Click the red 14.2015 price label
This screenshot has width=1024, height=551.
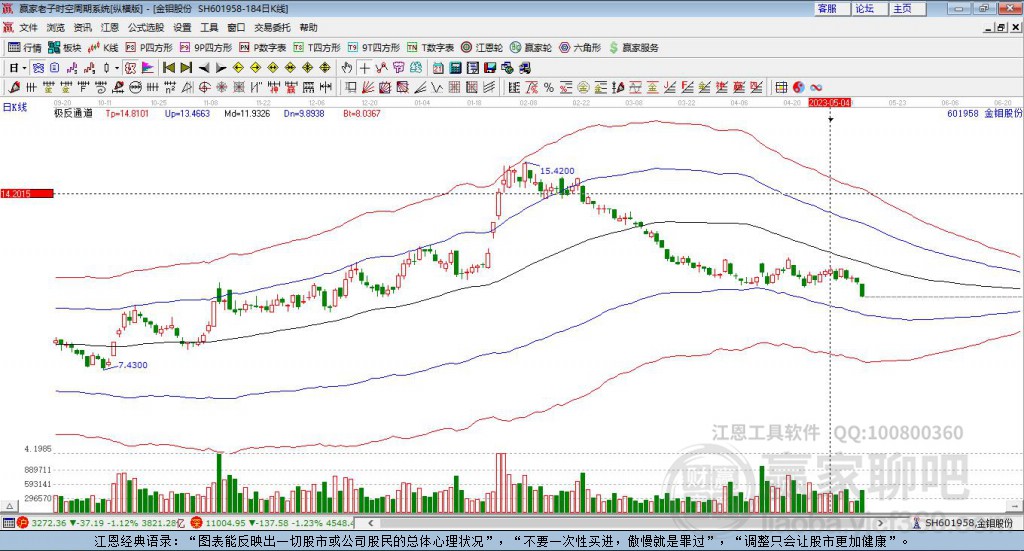pos(27,193)
